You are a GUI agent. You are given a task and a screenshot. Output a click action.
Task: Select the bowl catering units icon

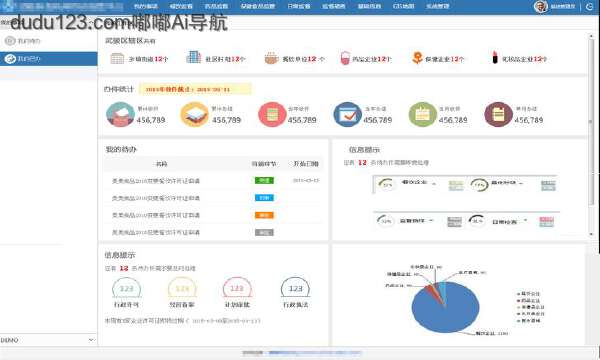pos(271,58)
